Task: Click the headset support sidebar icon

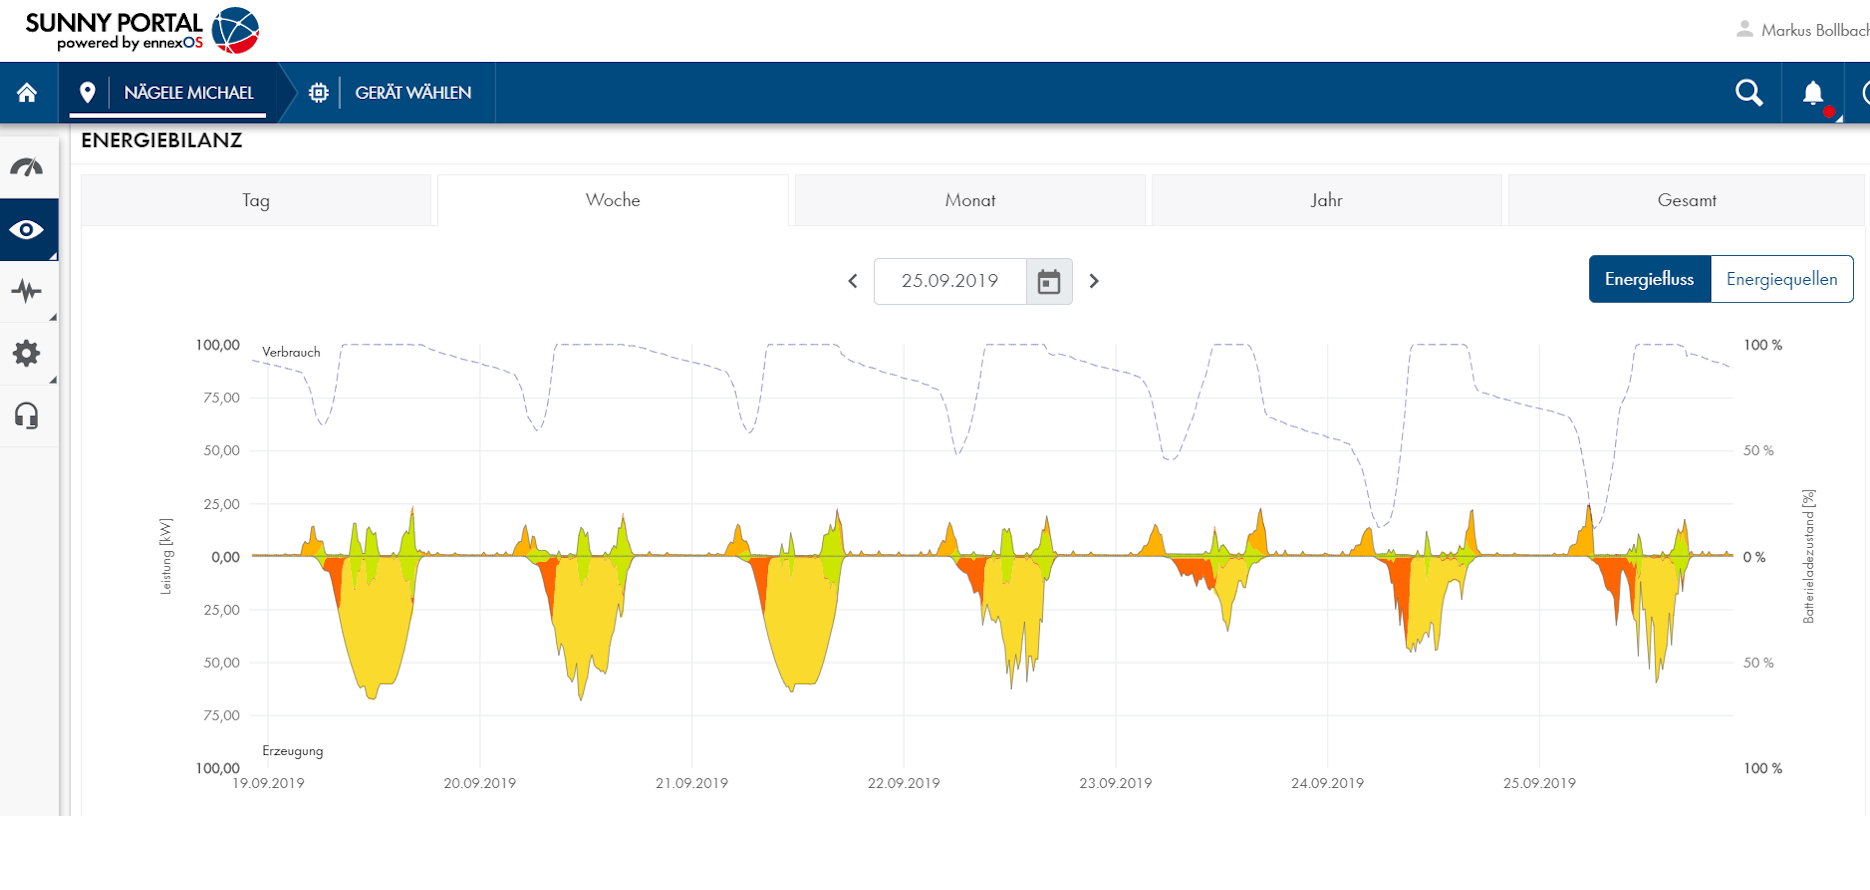Action: pyautogui.click(x=27, y=416)
